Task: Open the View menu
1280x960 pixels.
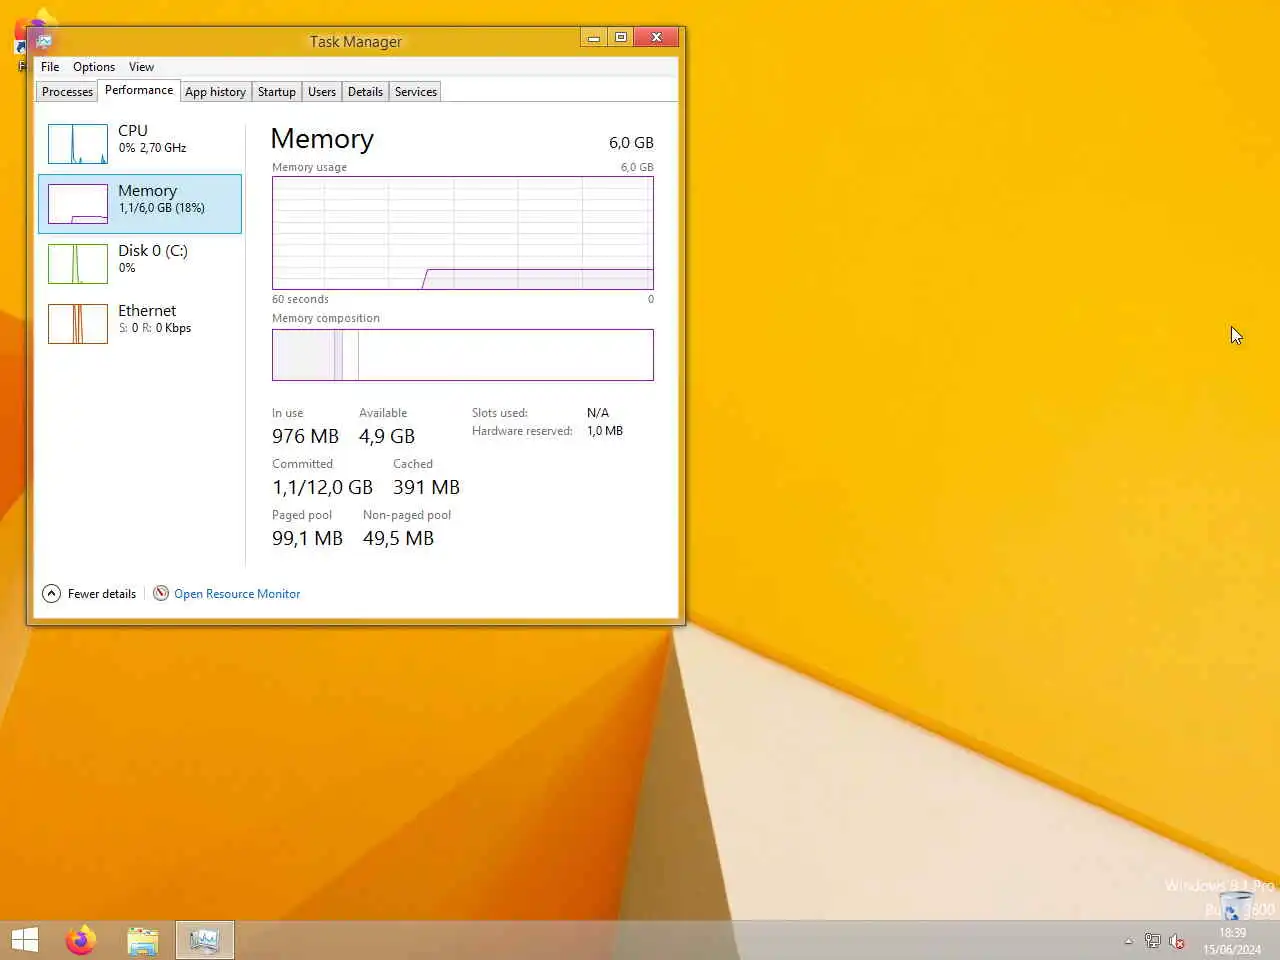Action: (x=141, y=67)
